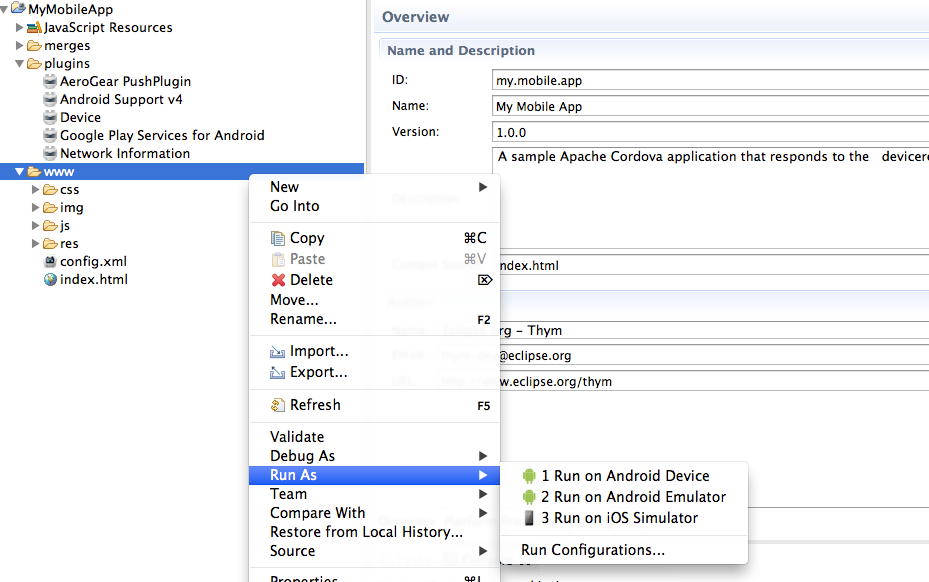This screenshot has height=582, width=929.
Task: Choose Validate from context menu
Action: coord(374,437)
